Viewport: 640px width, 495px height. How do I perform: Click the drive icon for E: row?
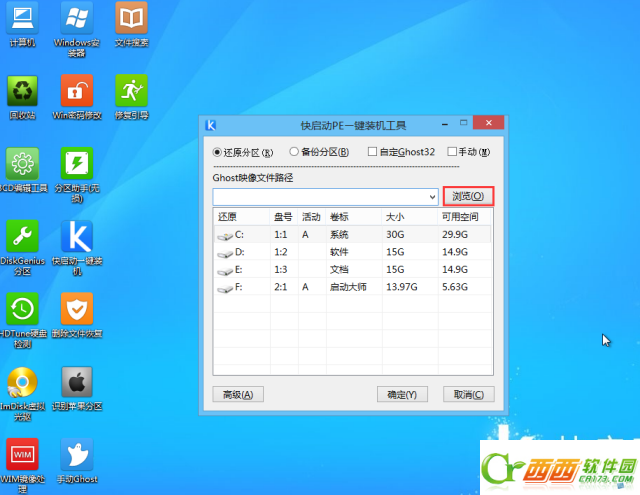[x=225, y=271]
